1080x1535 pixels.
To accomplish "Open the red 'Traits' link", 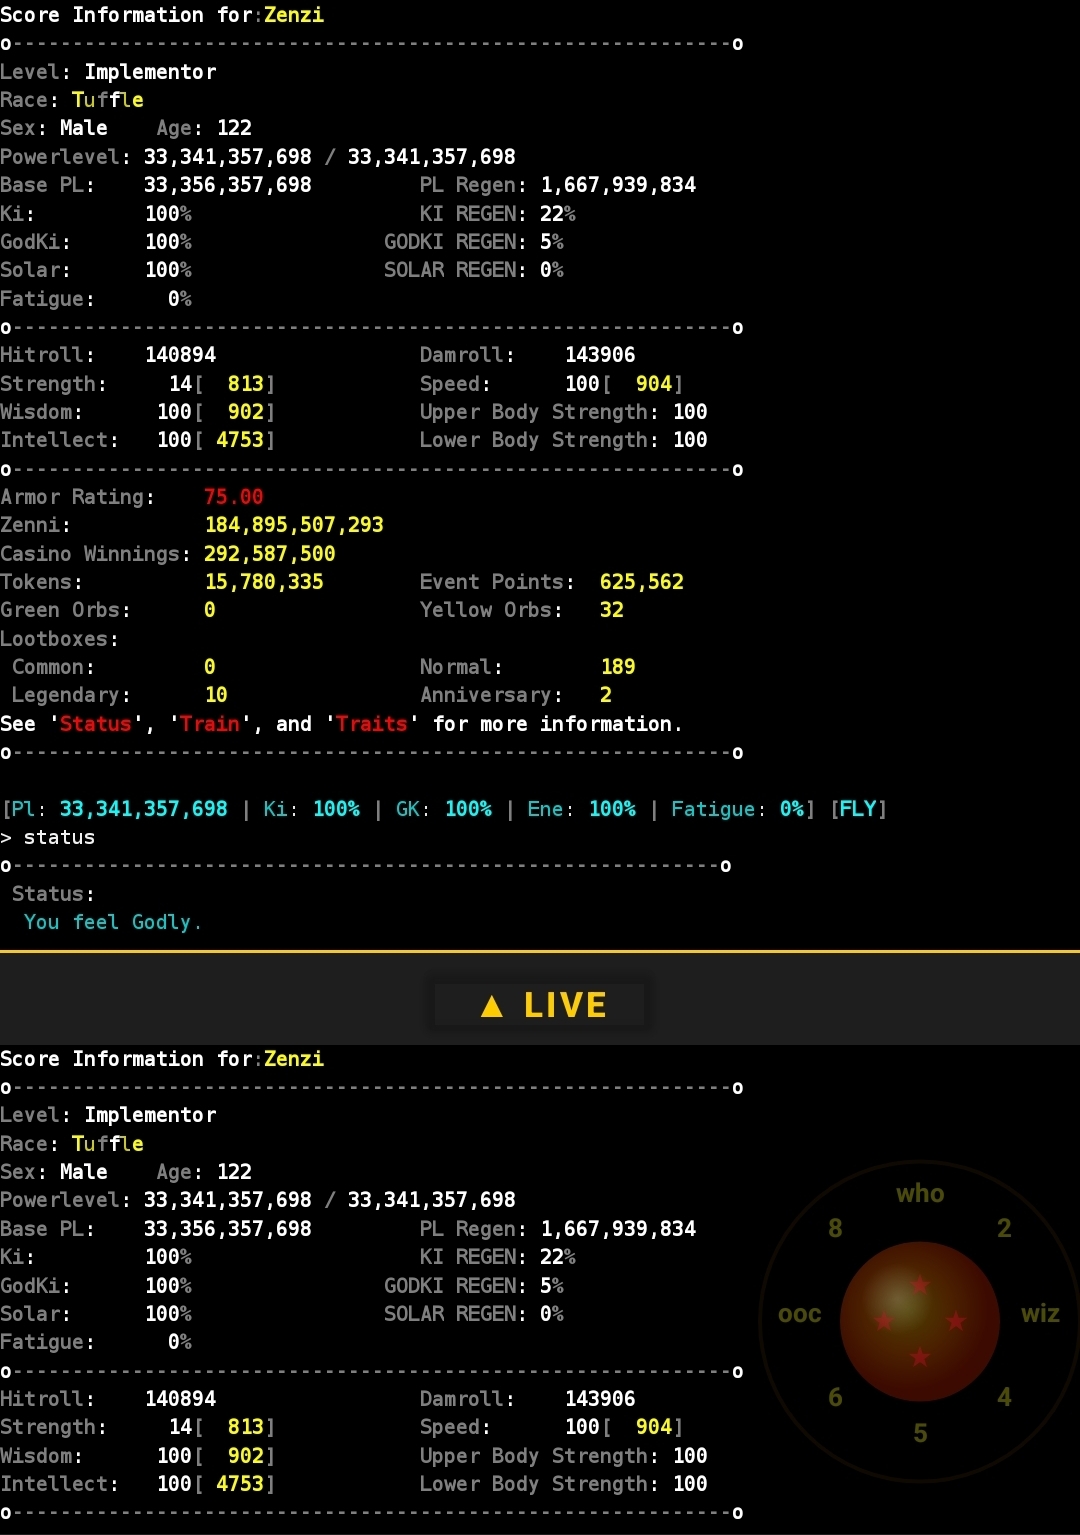I will pyautogui.click(x=371, y=723).
